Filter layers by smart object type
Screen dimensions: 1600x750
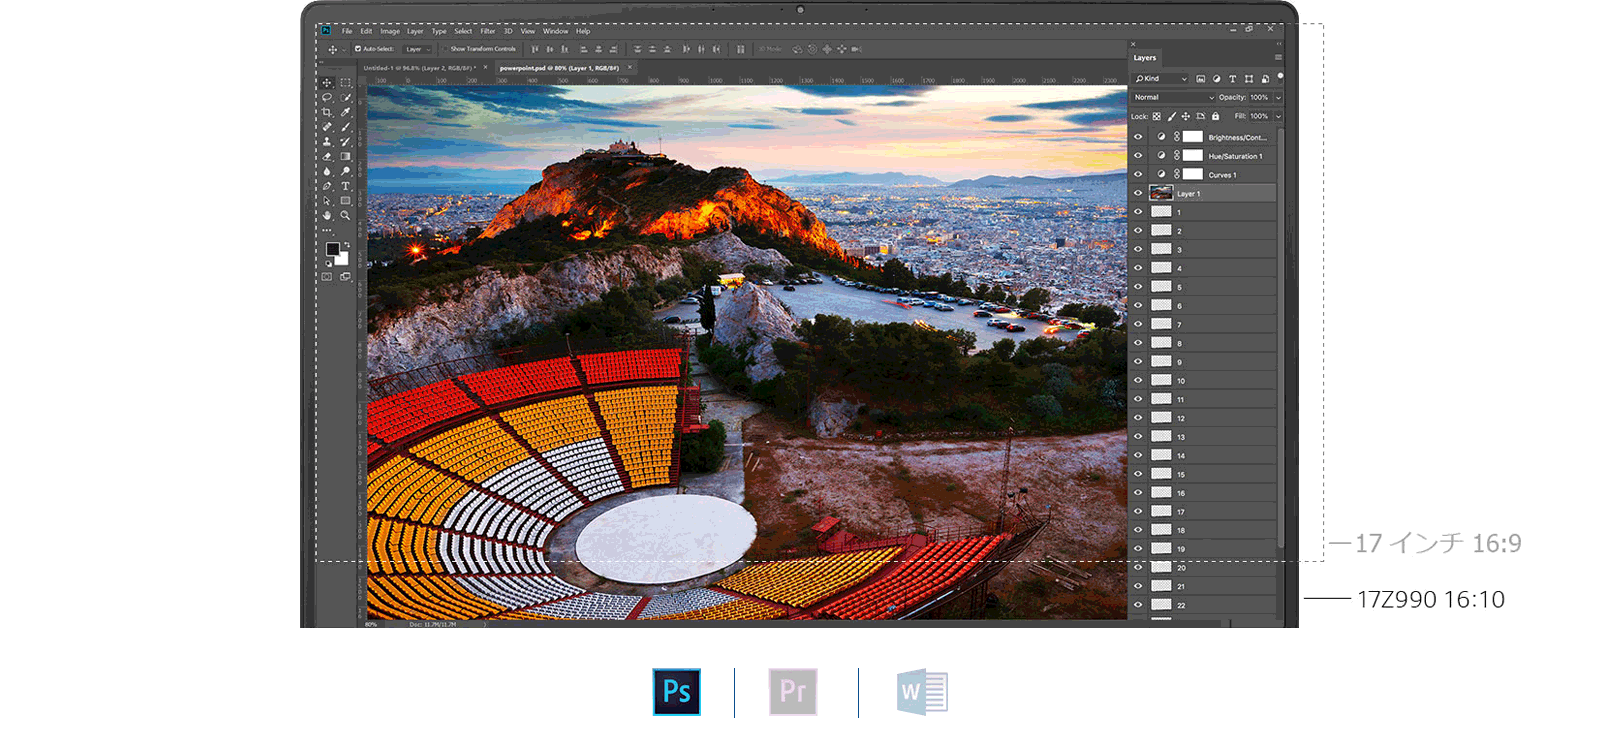1265,79
